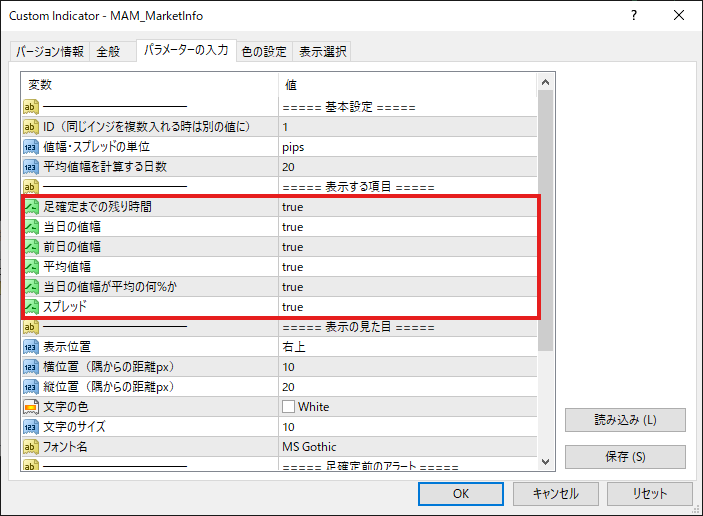Image resolution: width=703 pixels, height=516 pixels.
Task: Click the scrollbar up arrow
Action: pos(545,82)
